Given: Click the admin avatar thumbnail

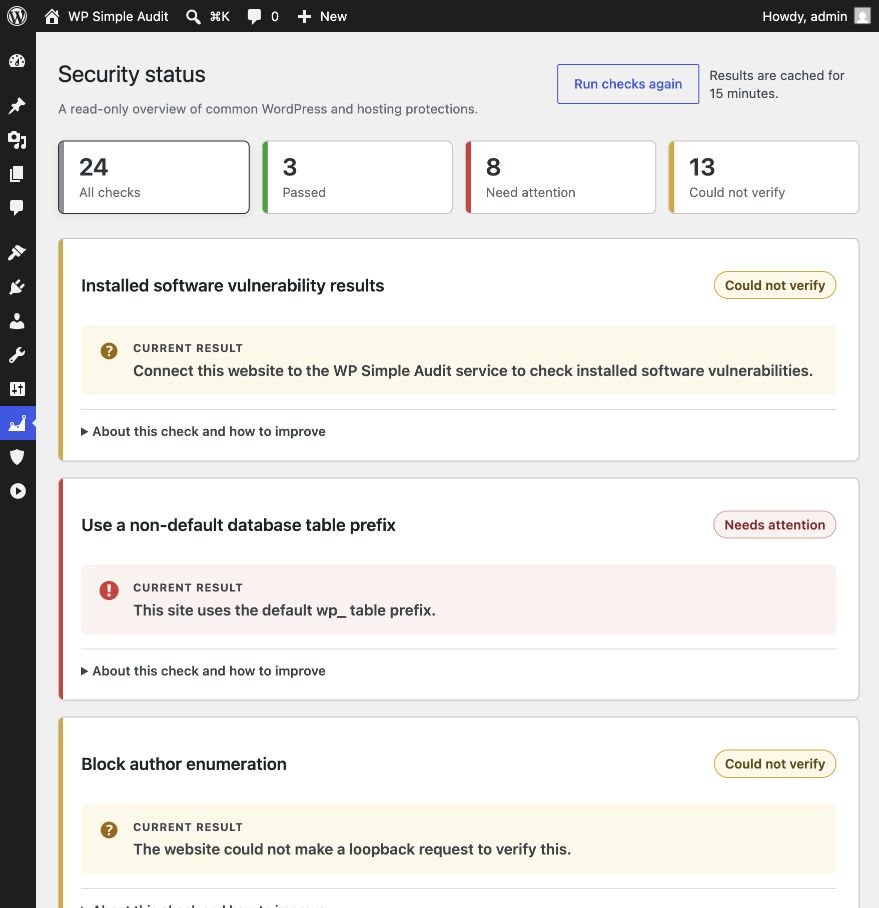Looking at the screenshot, I should 862,16.
